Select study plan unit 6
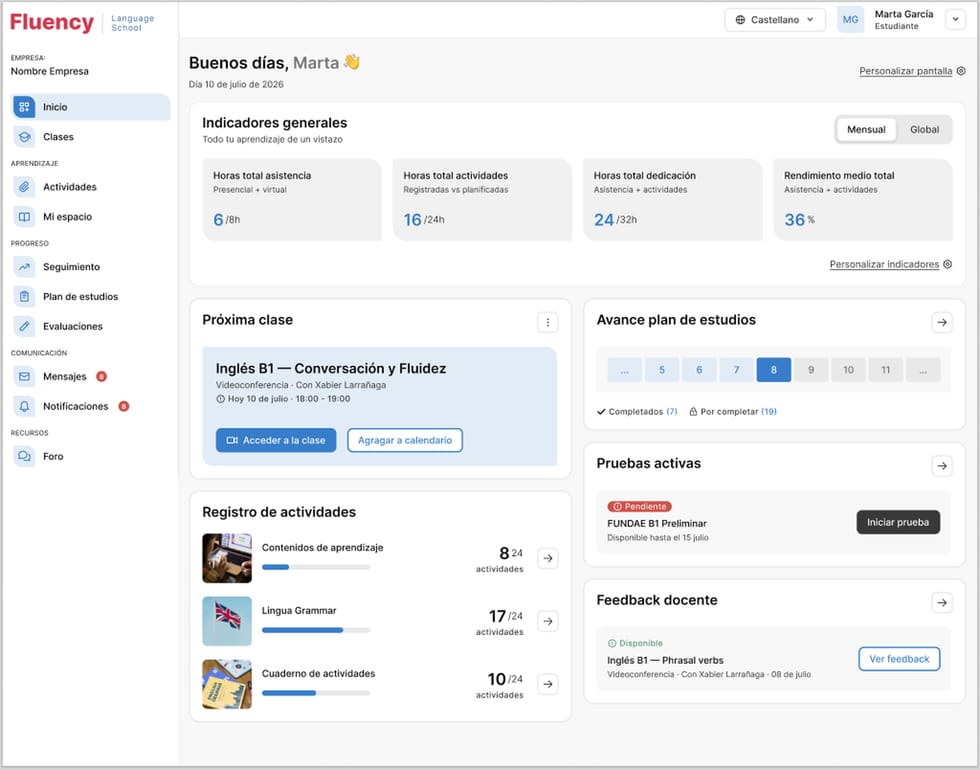The width and height of the screenshot is (980, 770). pos(699,370)
